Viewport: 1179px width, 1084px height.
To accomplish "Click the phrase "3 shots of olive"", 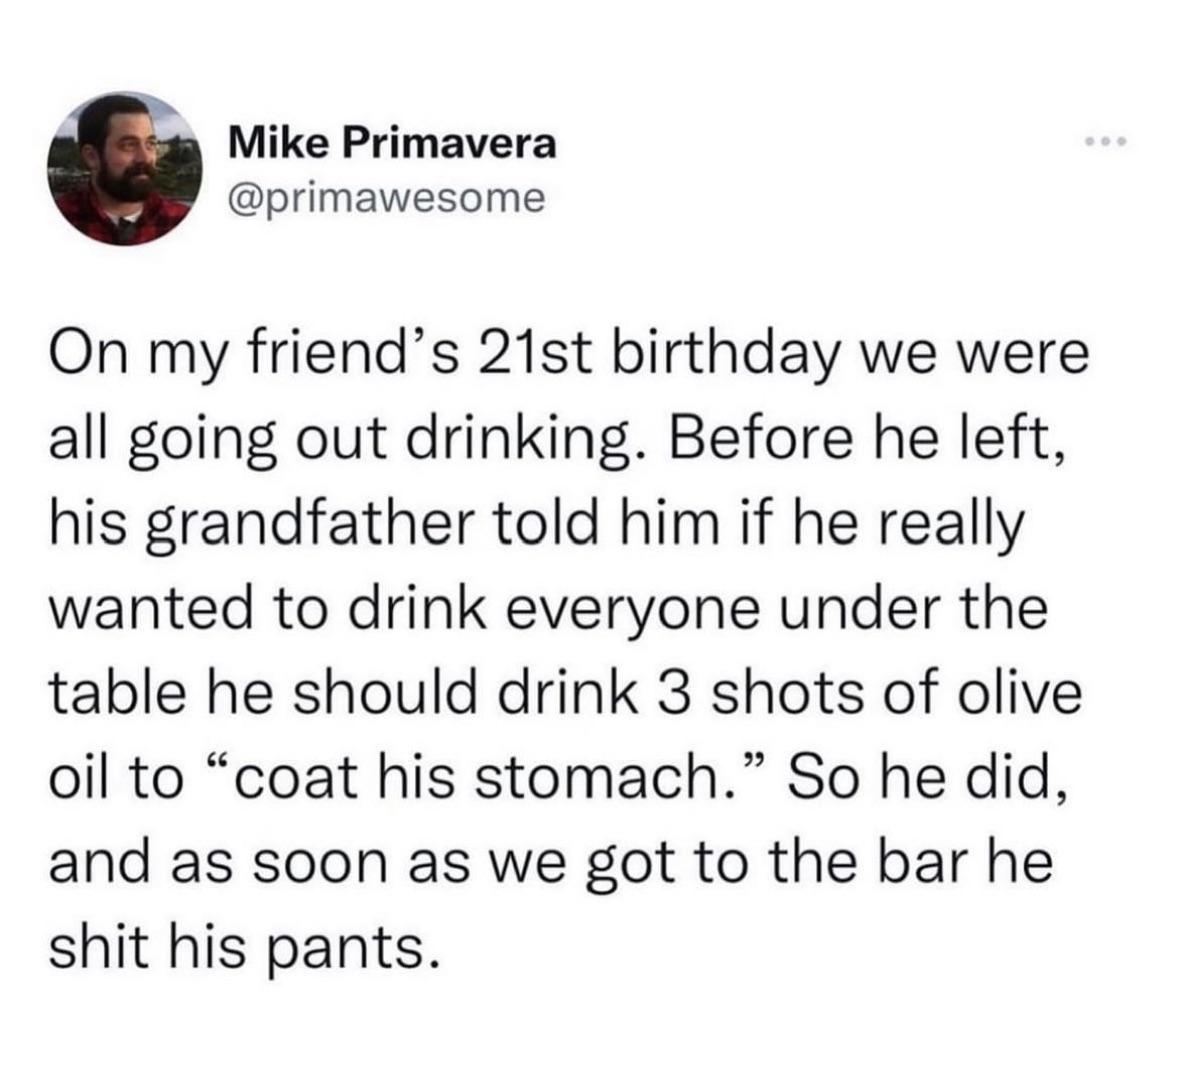I will point(867,693).
